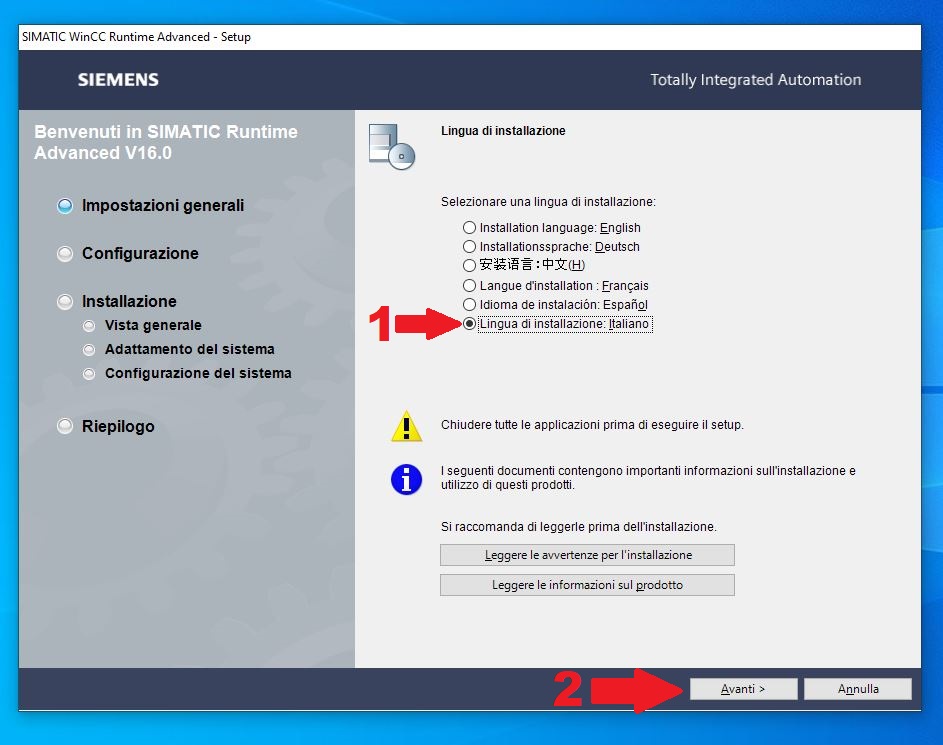The width and height of the screenshot is (943, 745).
Task: Click Configurazione step in sidebar
Action: (140, 254)
